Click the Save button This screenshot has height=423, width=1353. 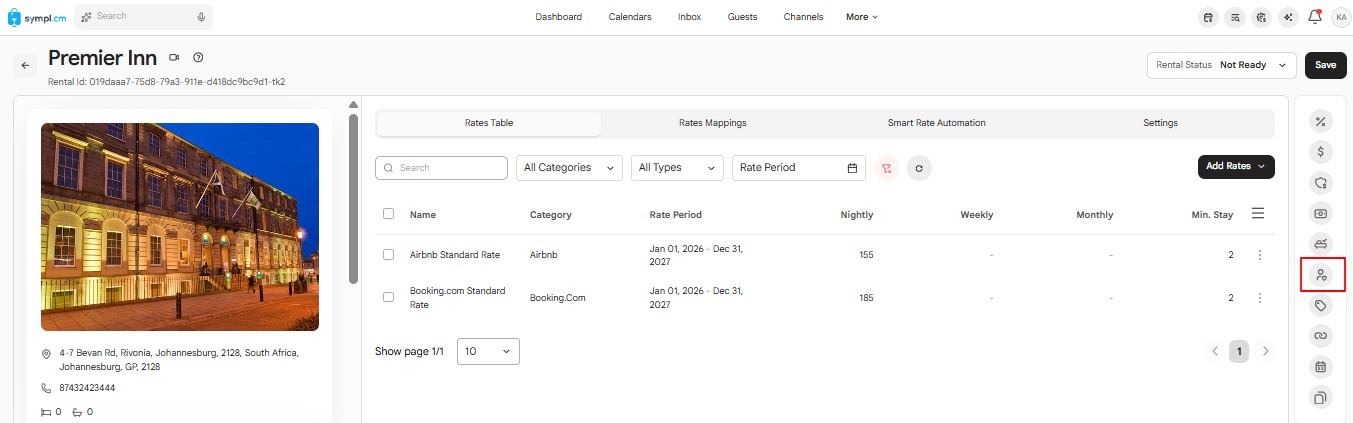pyautogui.click(x=1326, y=65)
